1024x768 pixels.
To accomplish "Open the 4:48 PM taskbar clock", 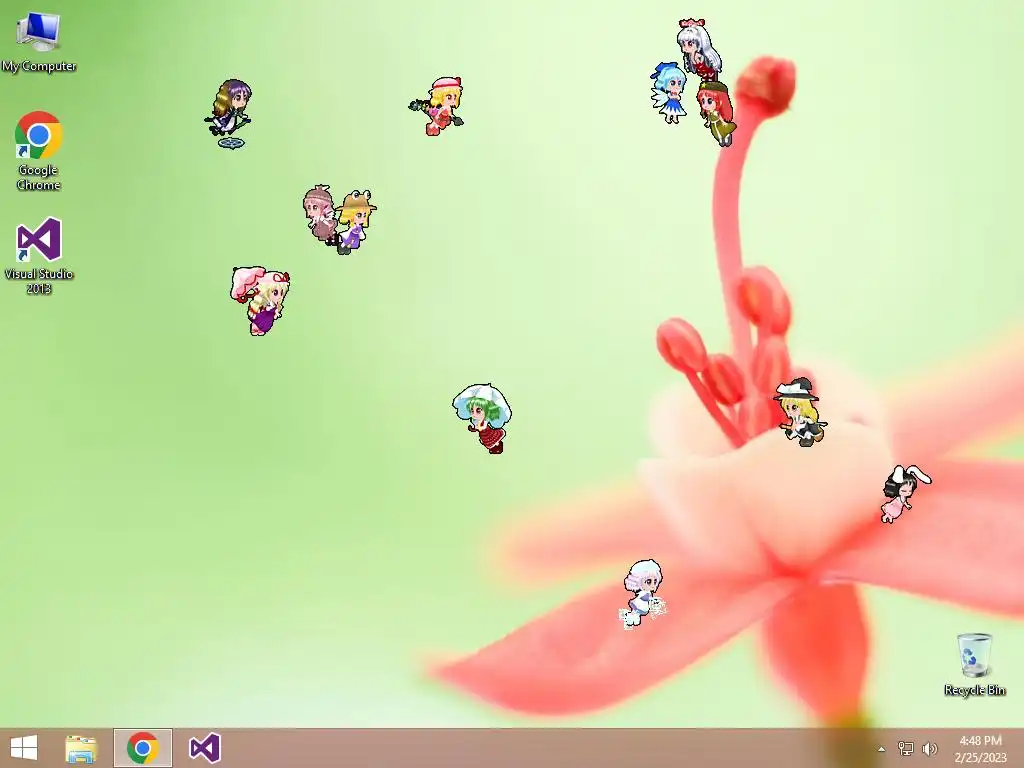I will coord(980,748).
